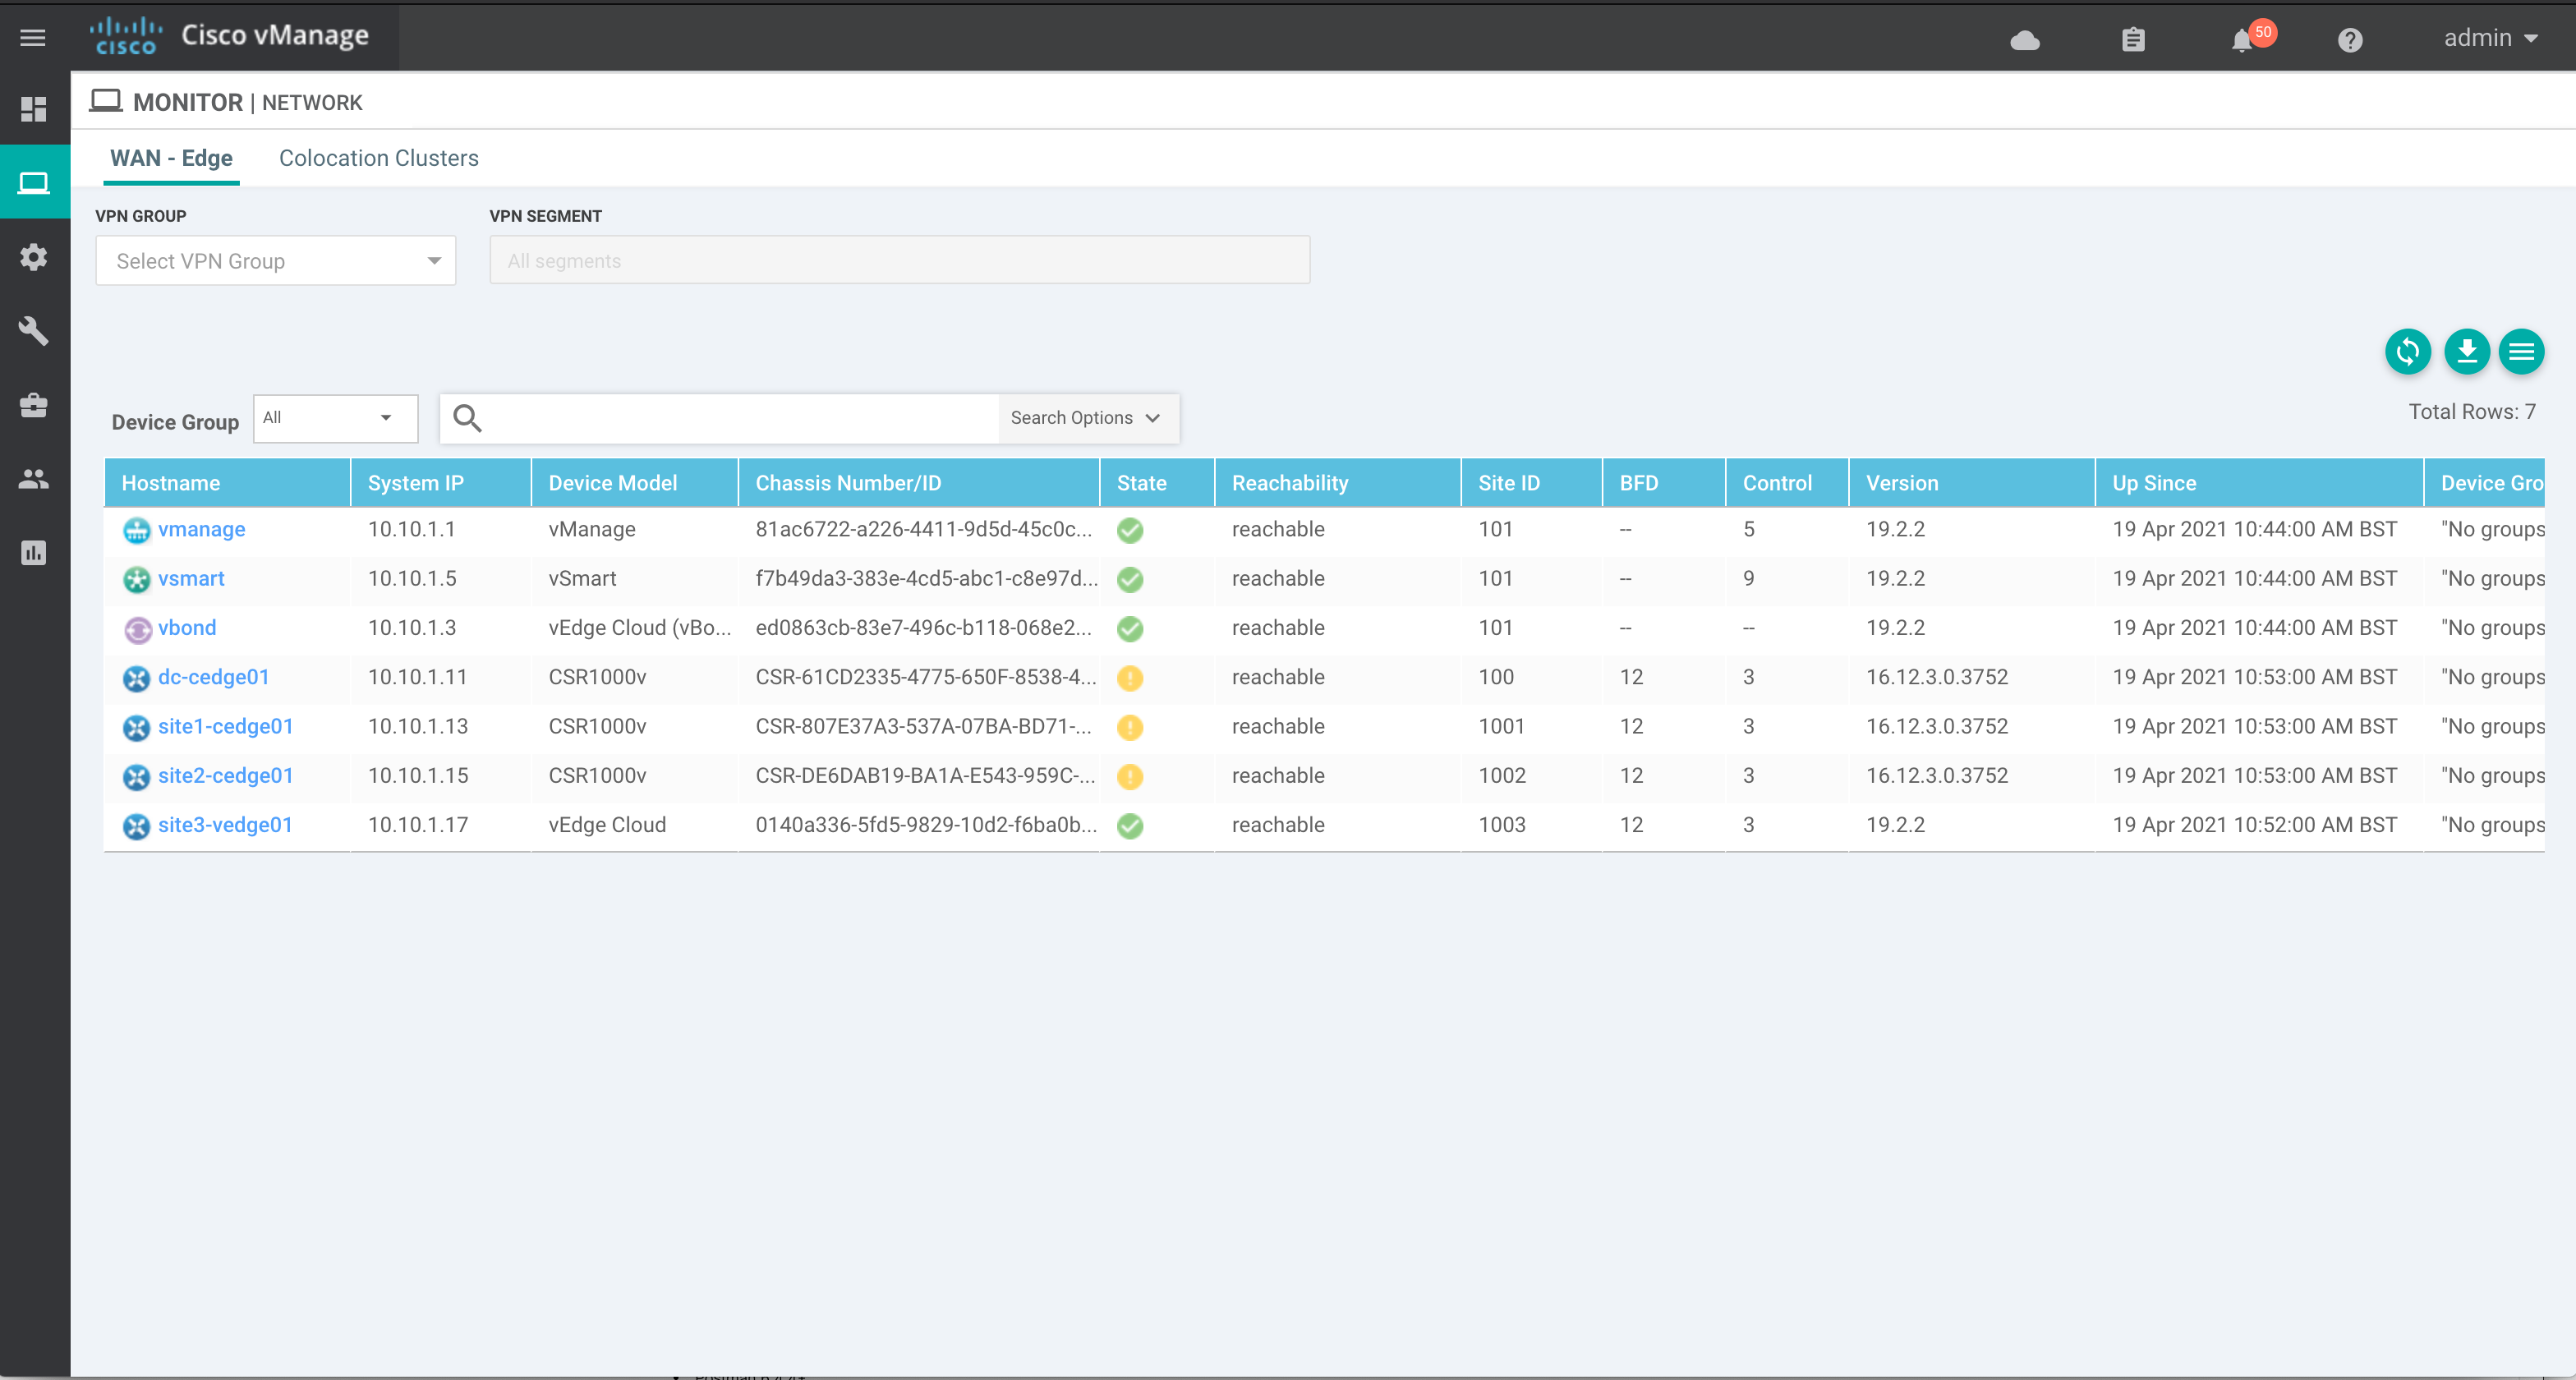This screenshot has height=1380, width=2576.
Task: Click into the device search field
Action: pos(740,418)
